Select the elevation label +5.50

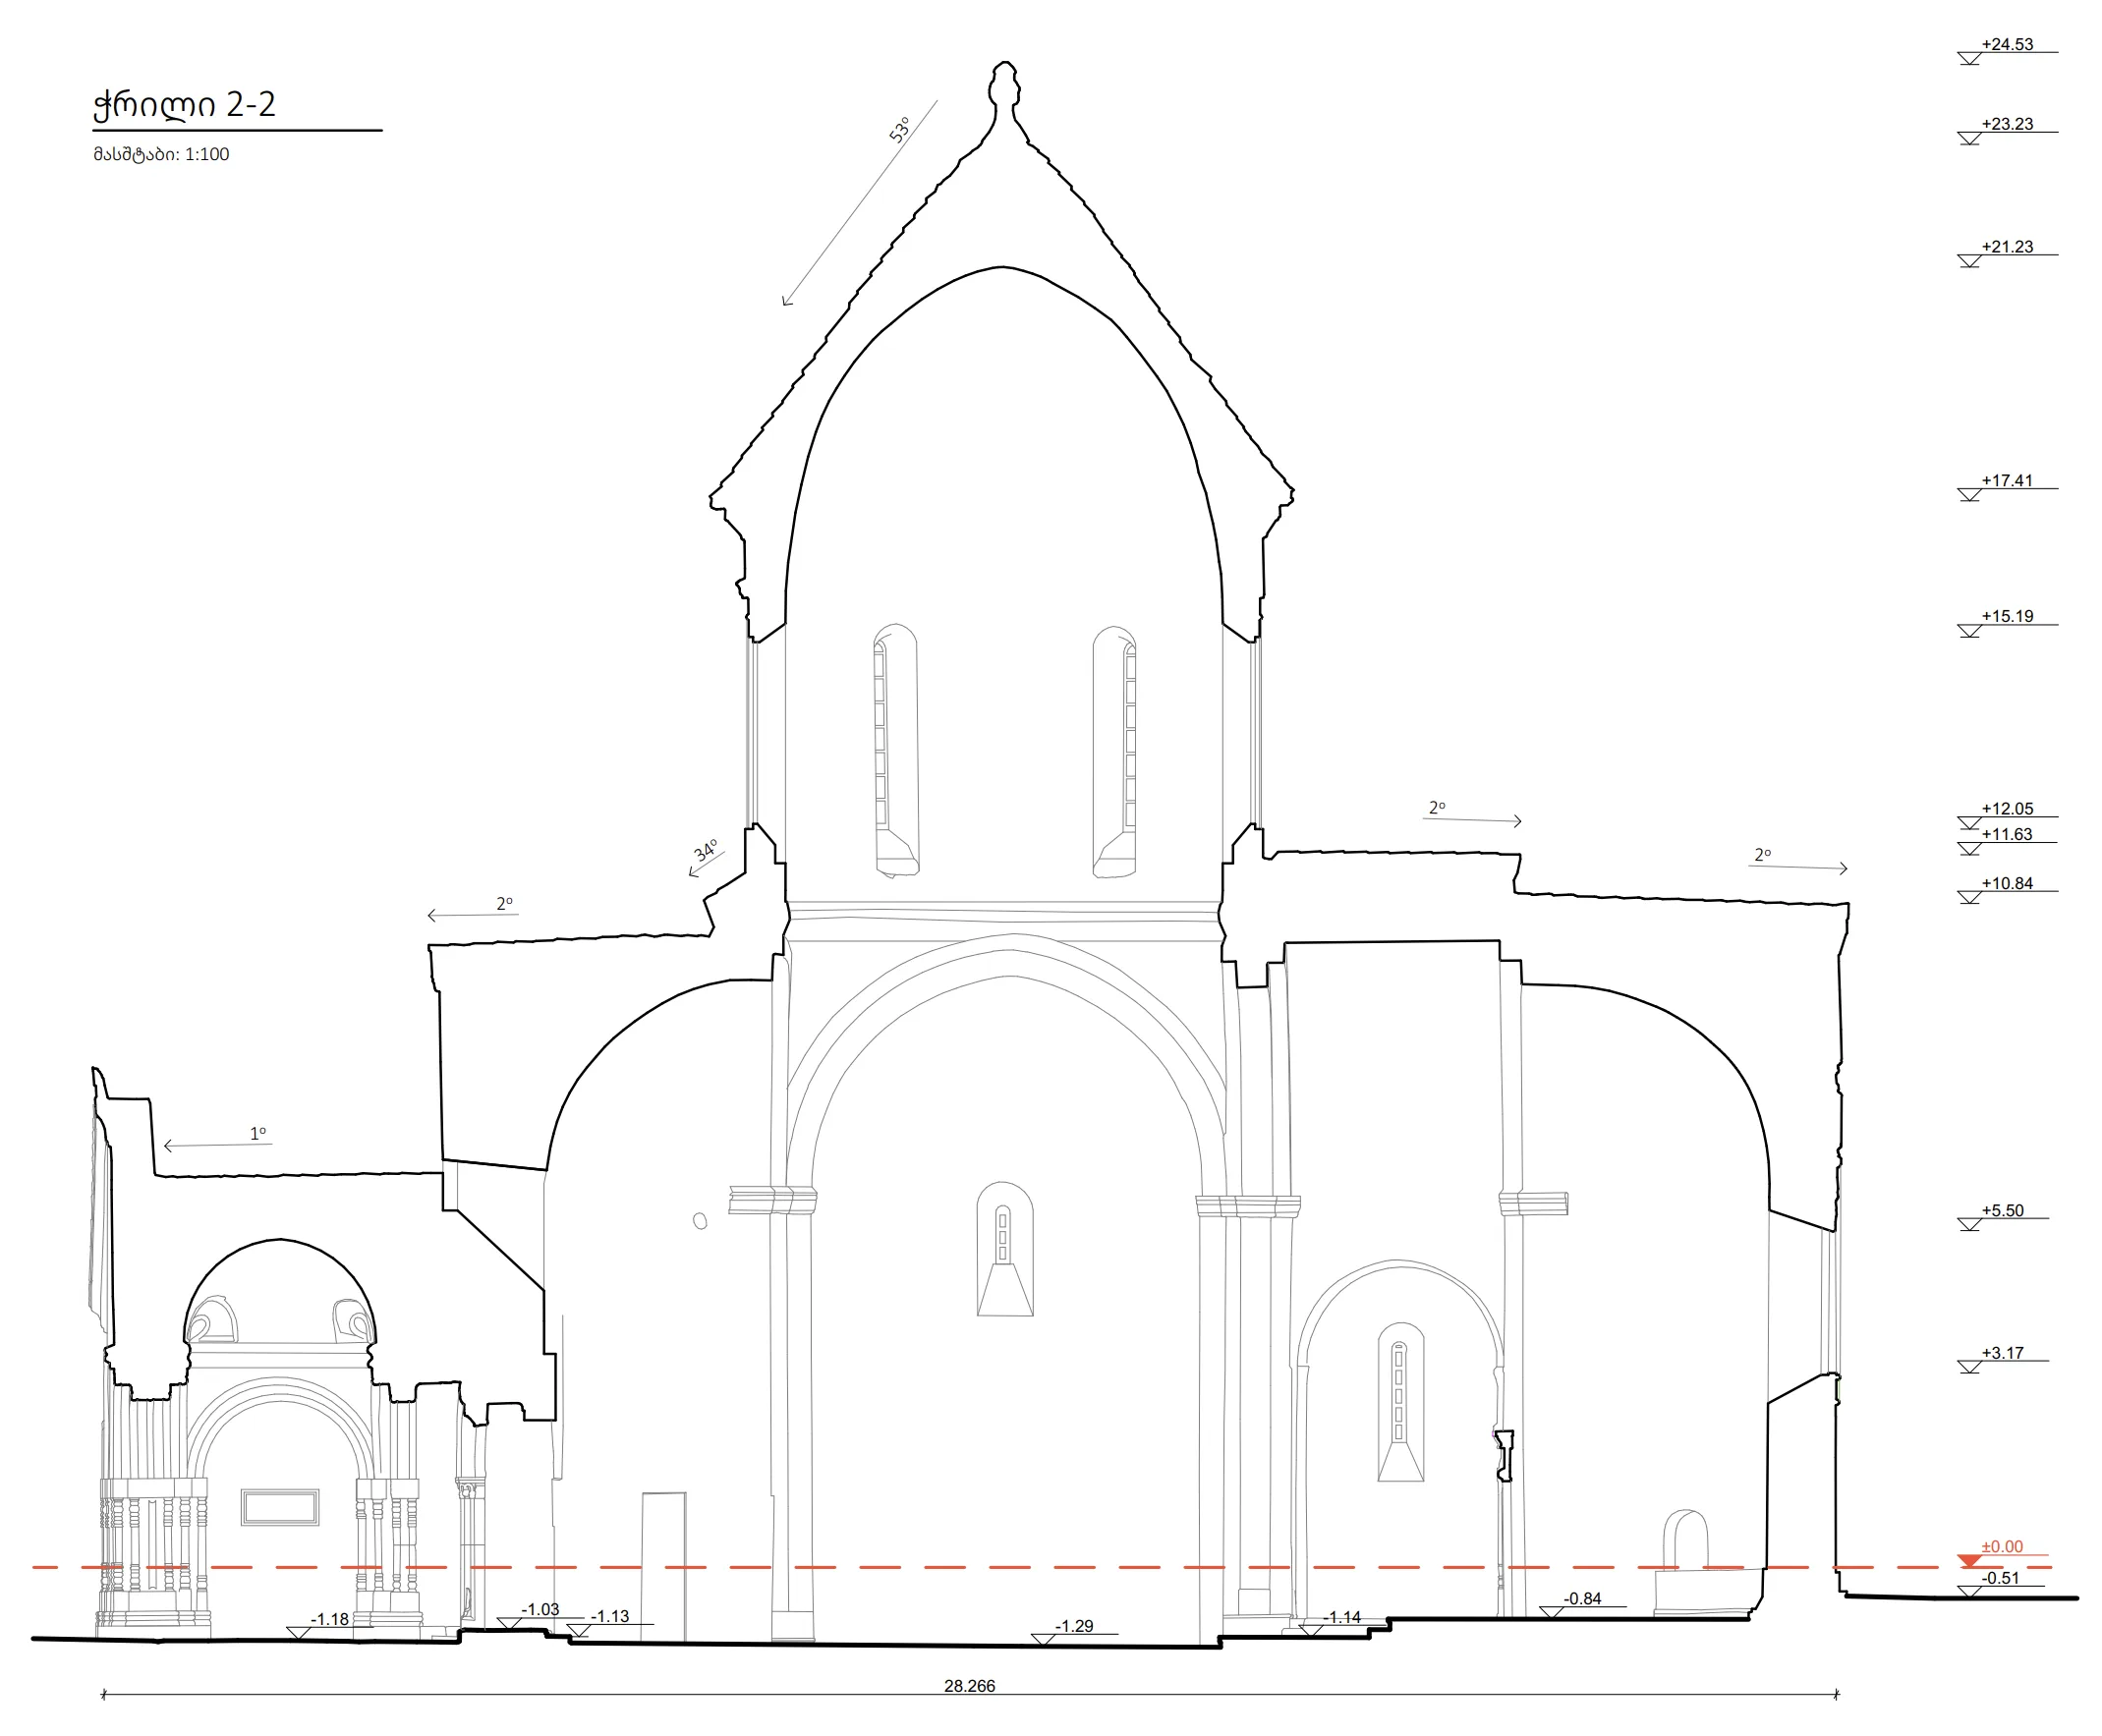coord(2002,1210)
